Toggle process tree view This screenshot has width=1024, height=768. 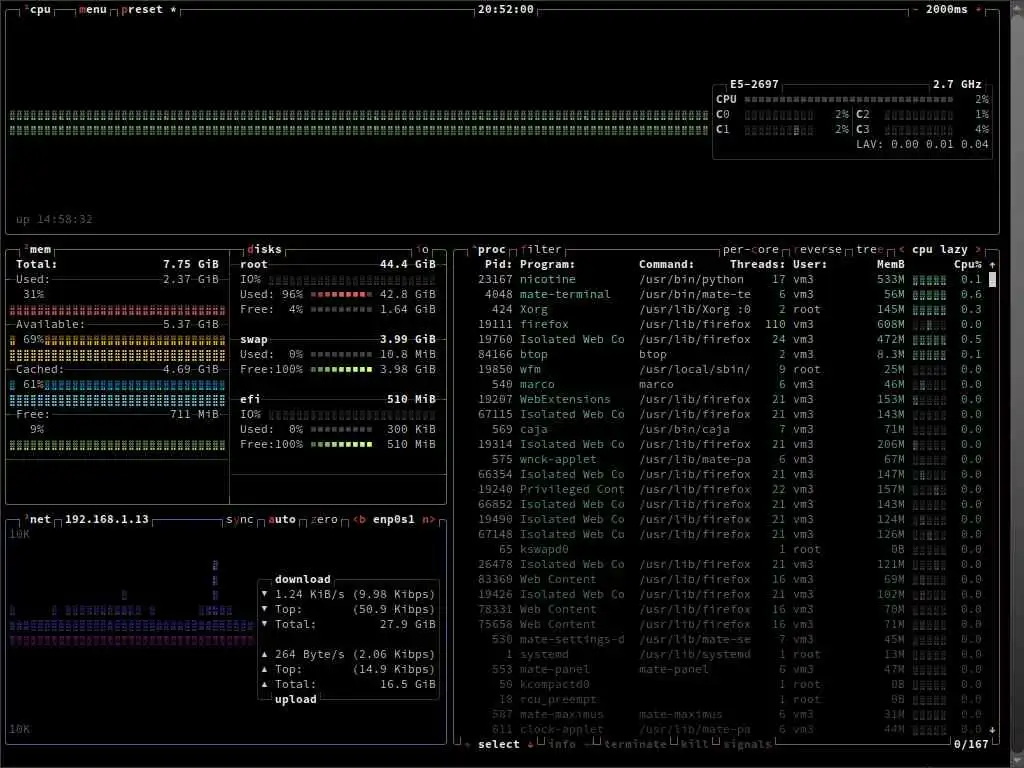(869, 249)
